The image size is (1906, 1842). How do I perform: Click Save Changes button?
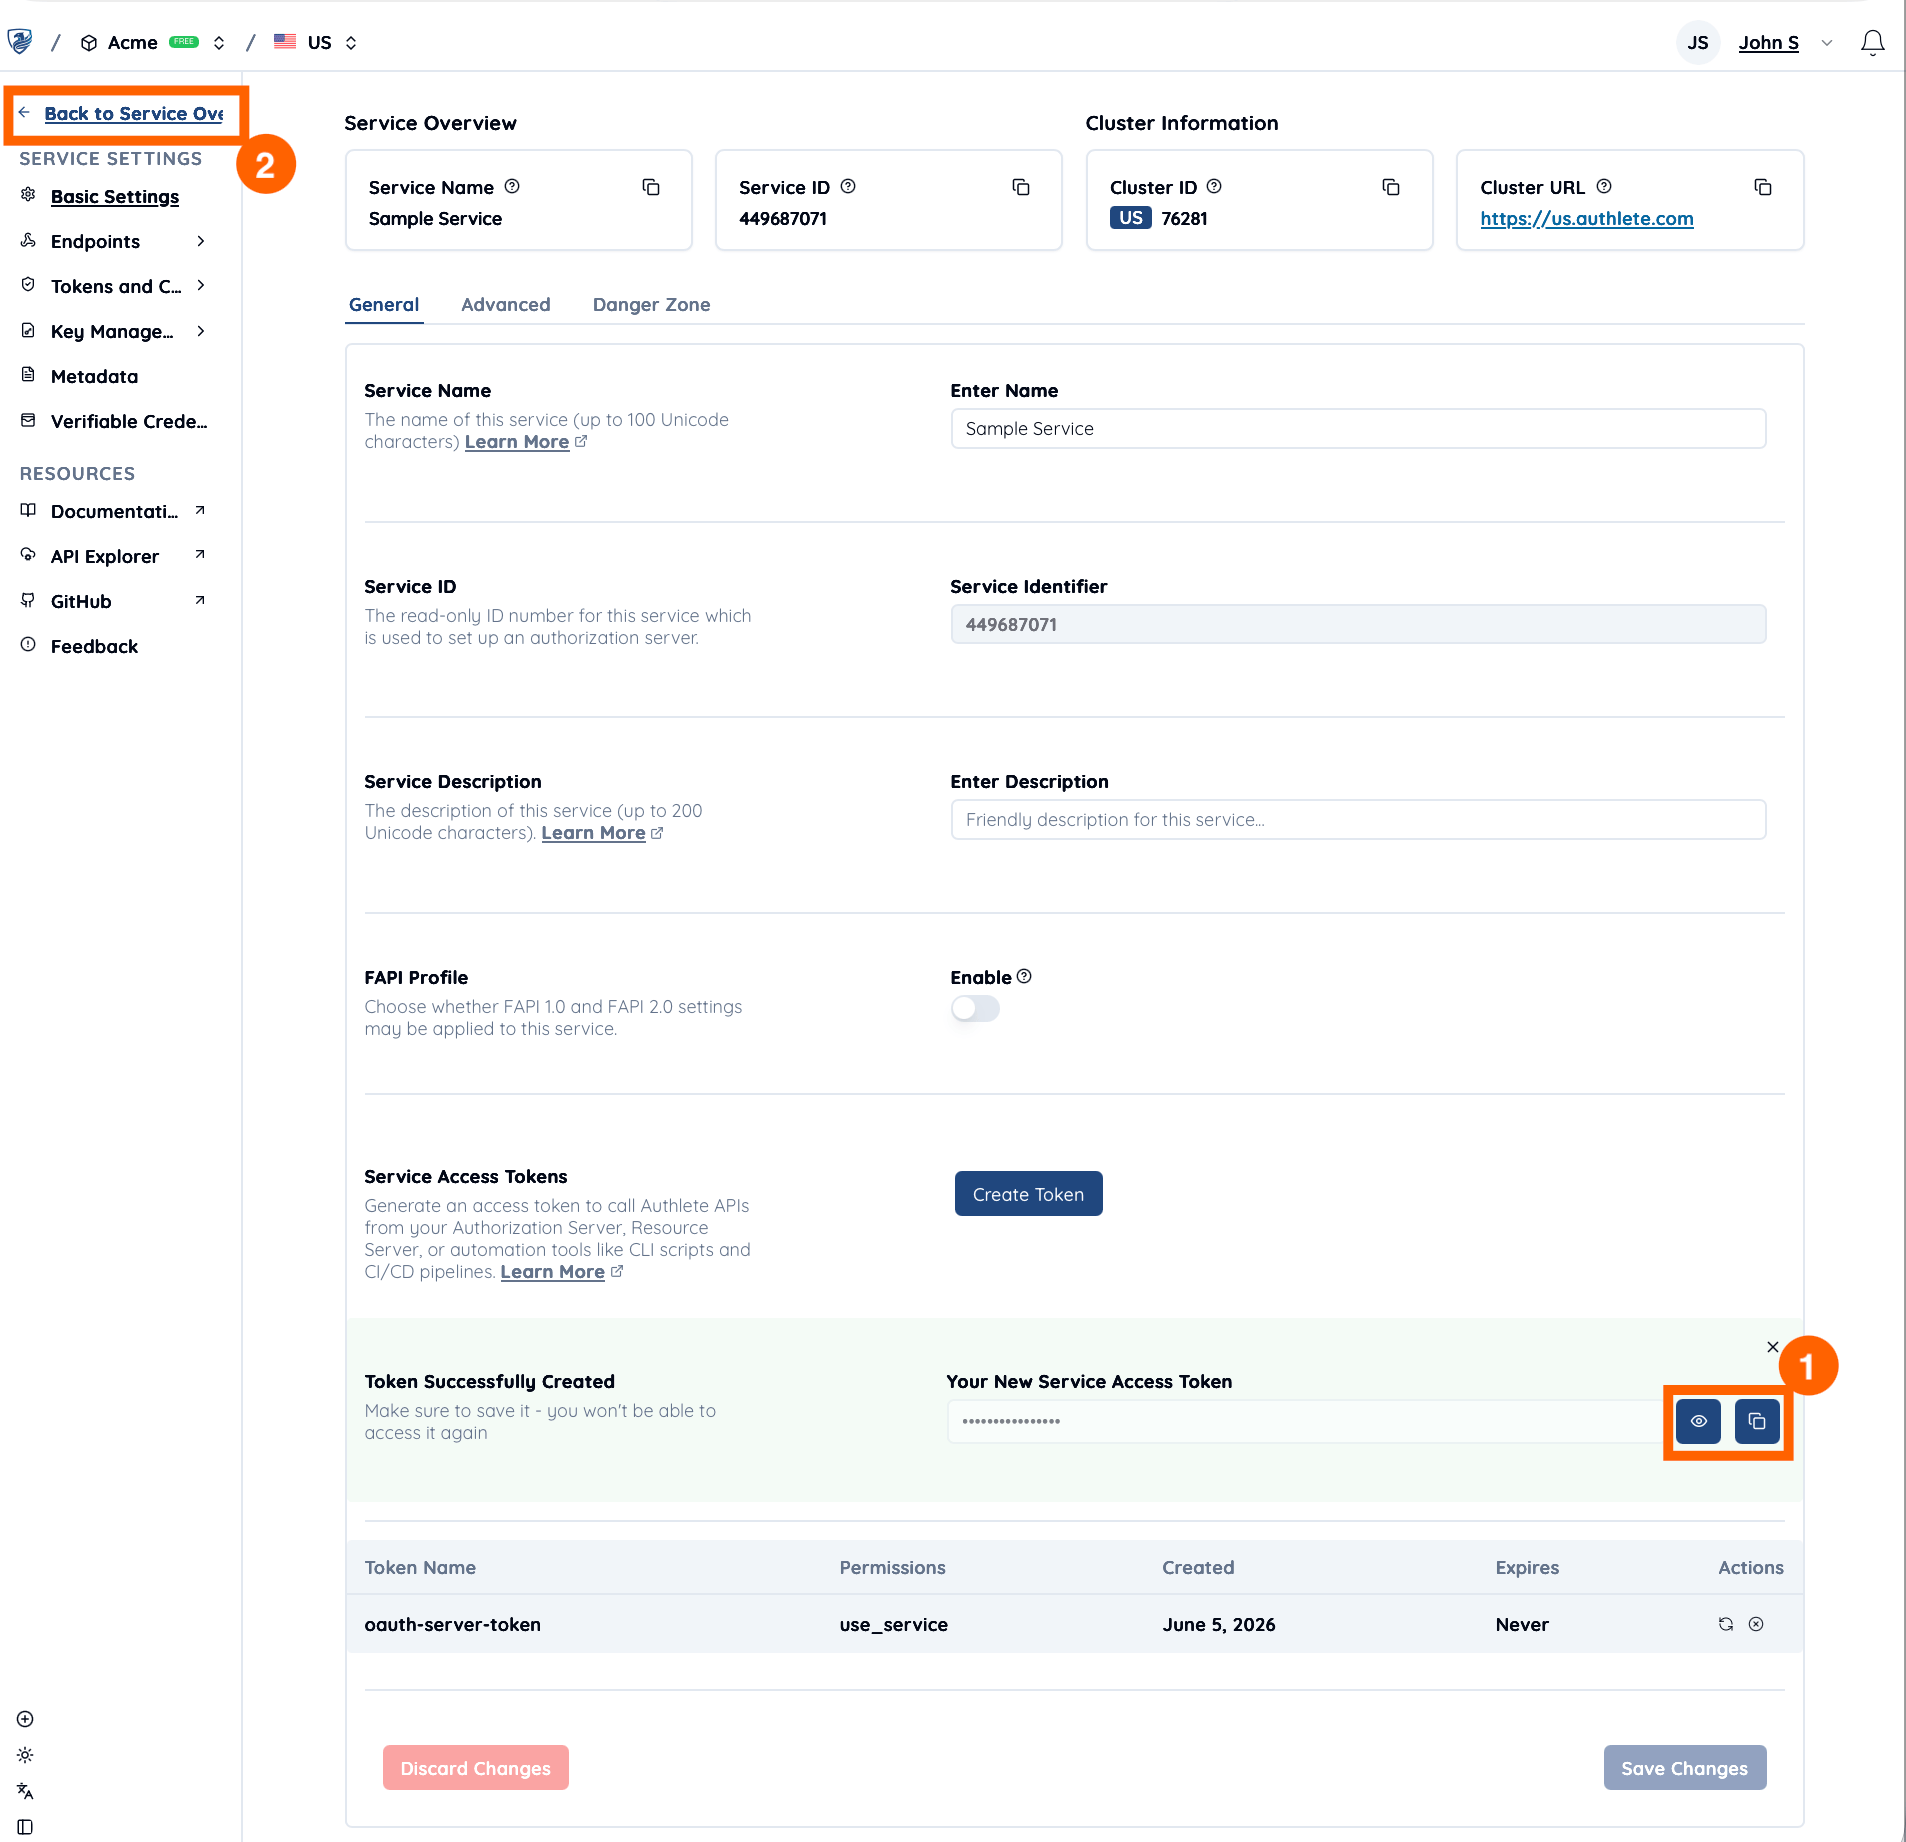[1685, 1768]
